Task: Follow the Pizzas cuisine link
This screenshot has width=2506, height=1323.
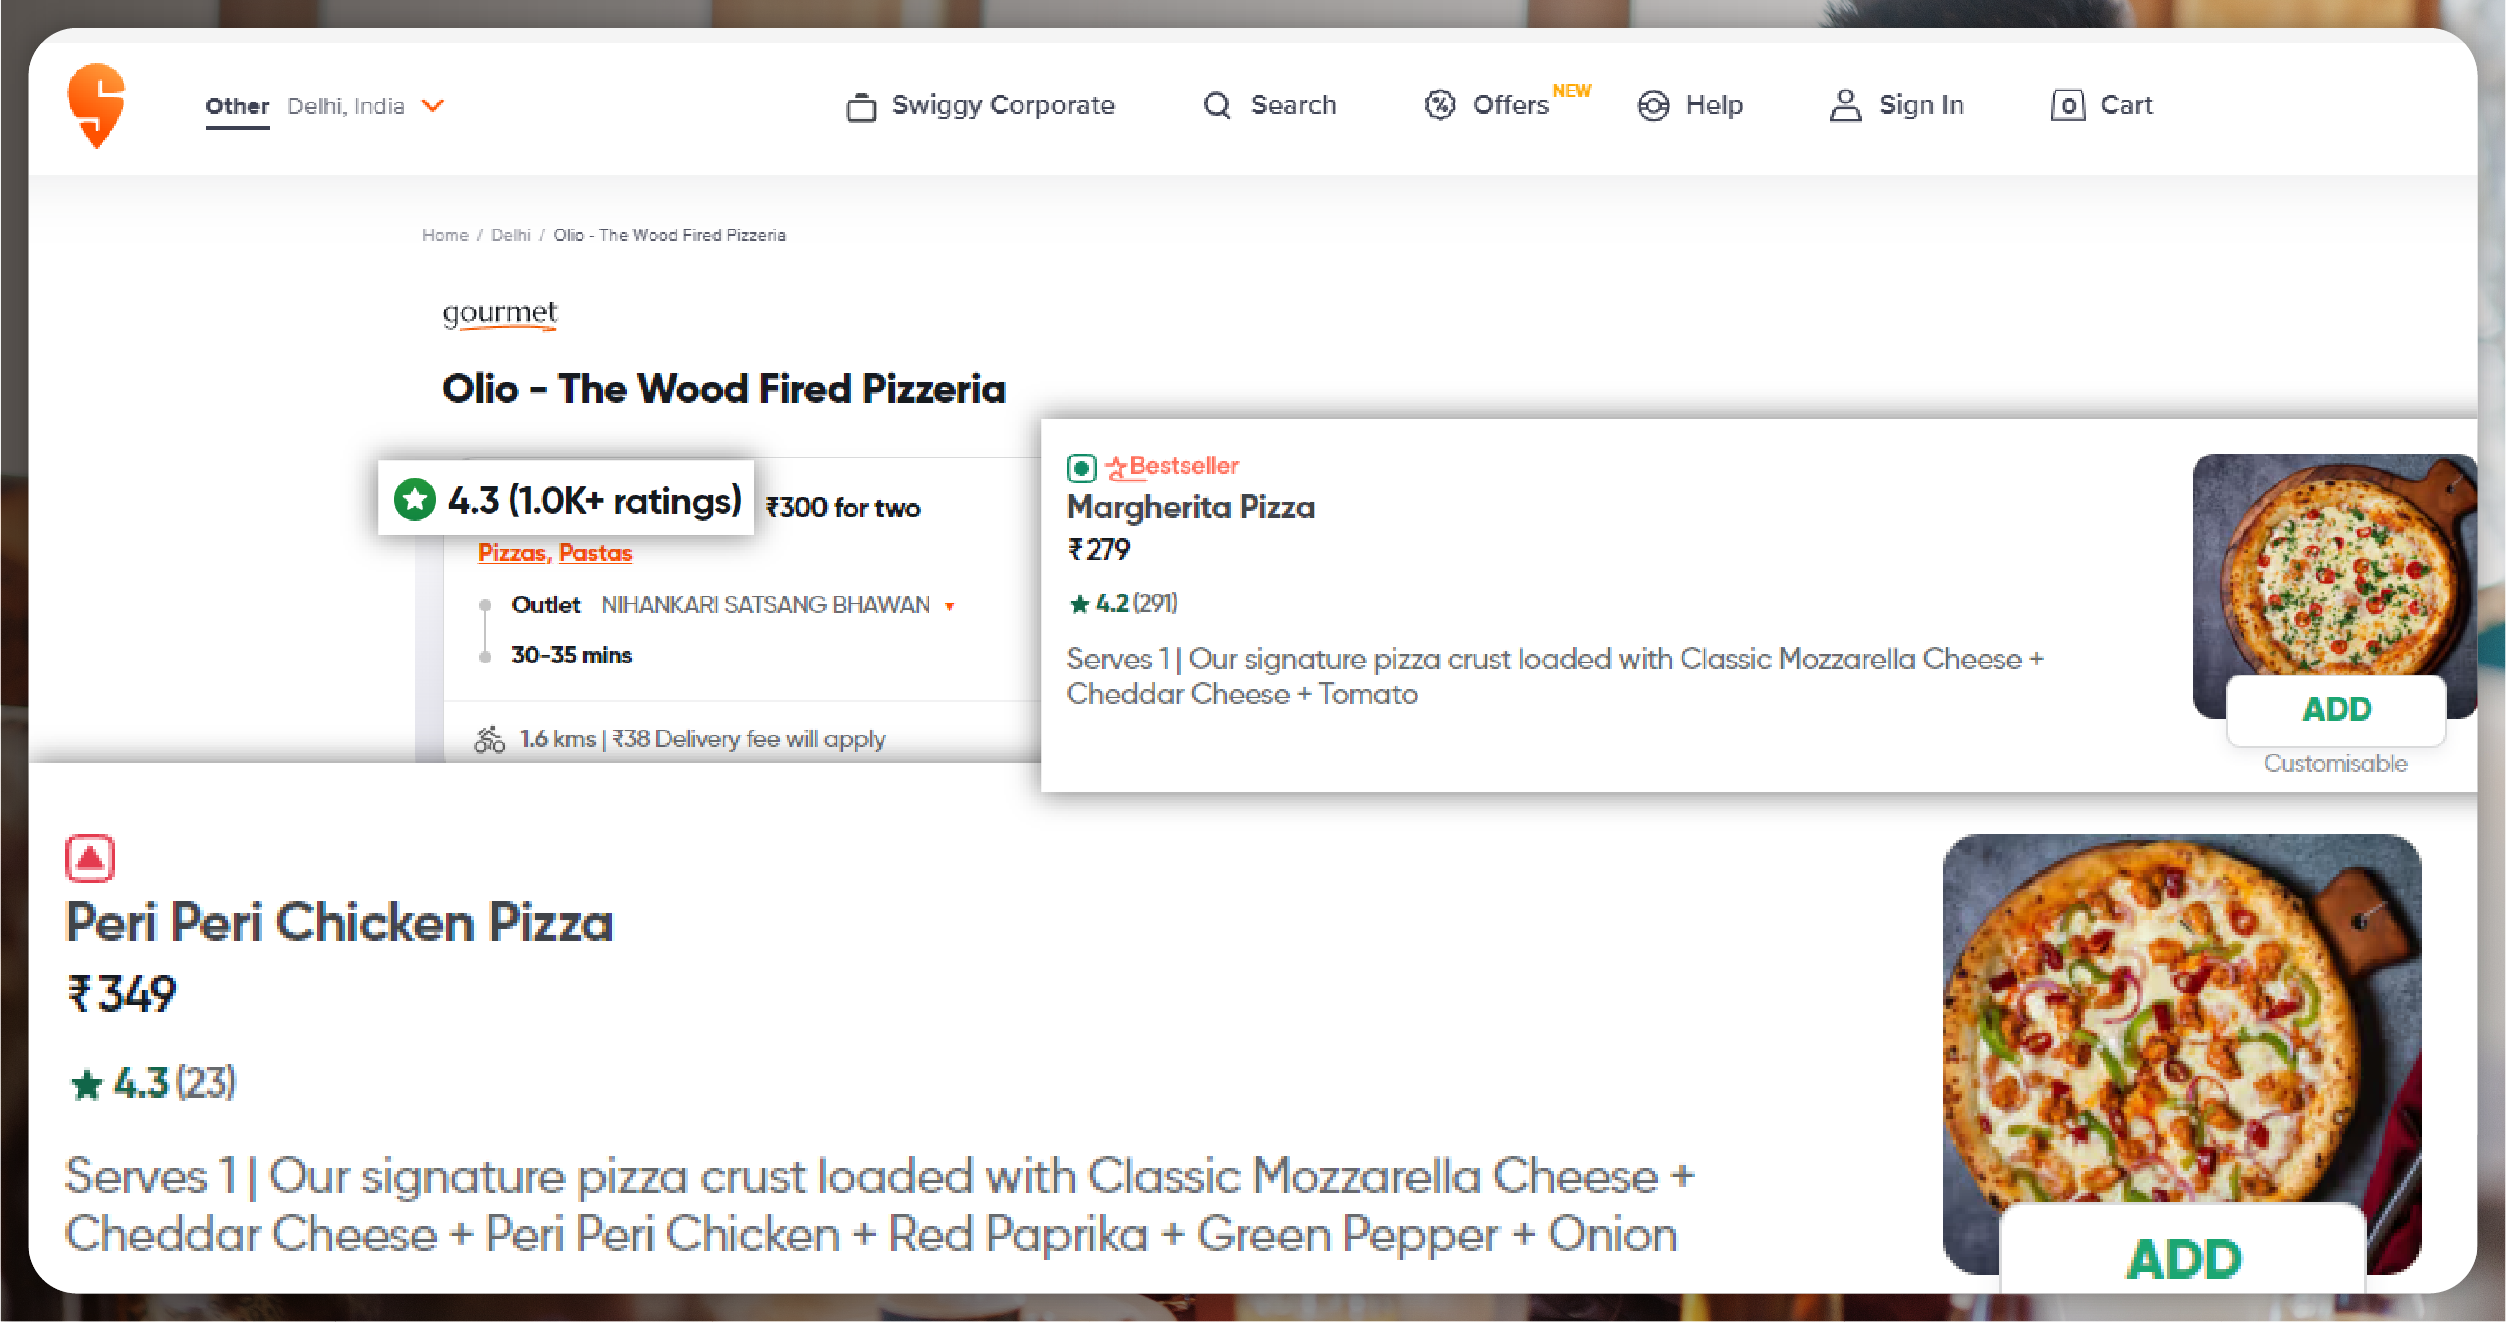Action: point(512,553)
